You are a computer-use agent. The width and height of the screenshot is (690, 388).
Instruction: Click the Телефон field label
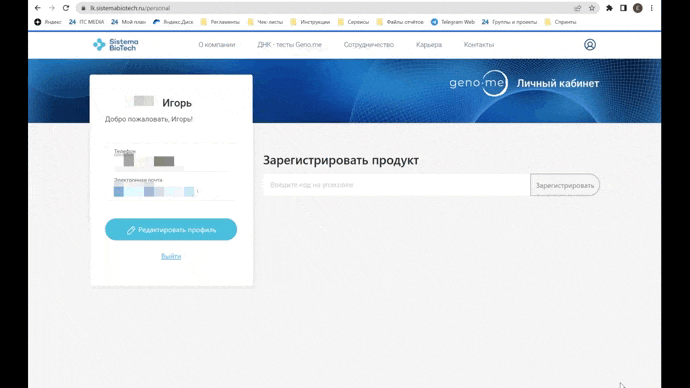[125, 151]
